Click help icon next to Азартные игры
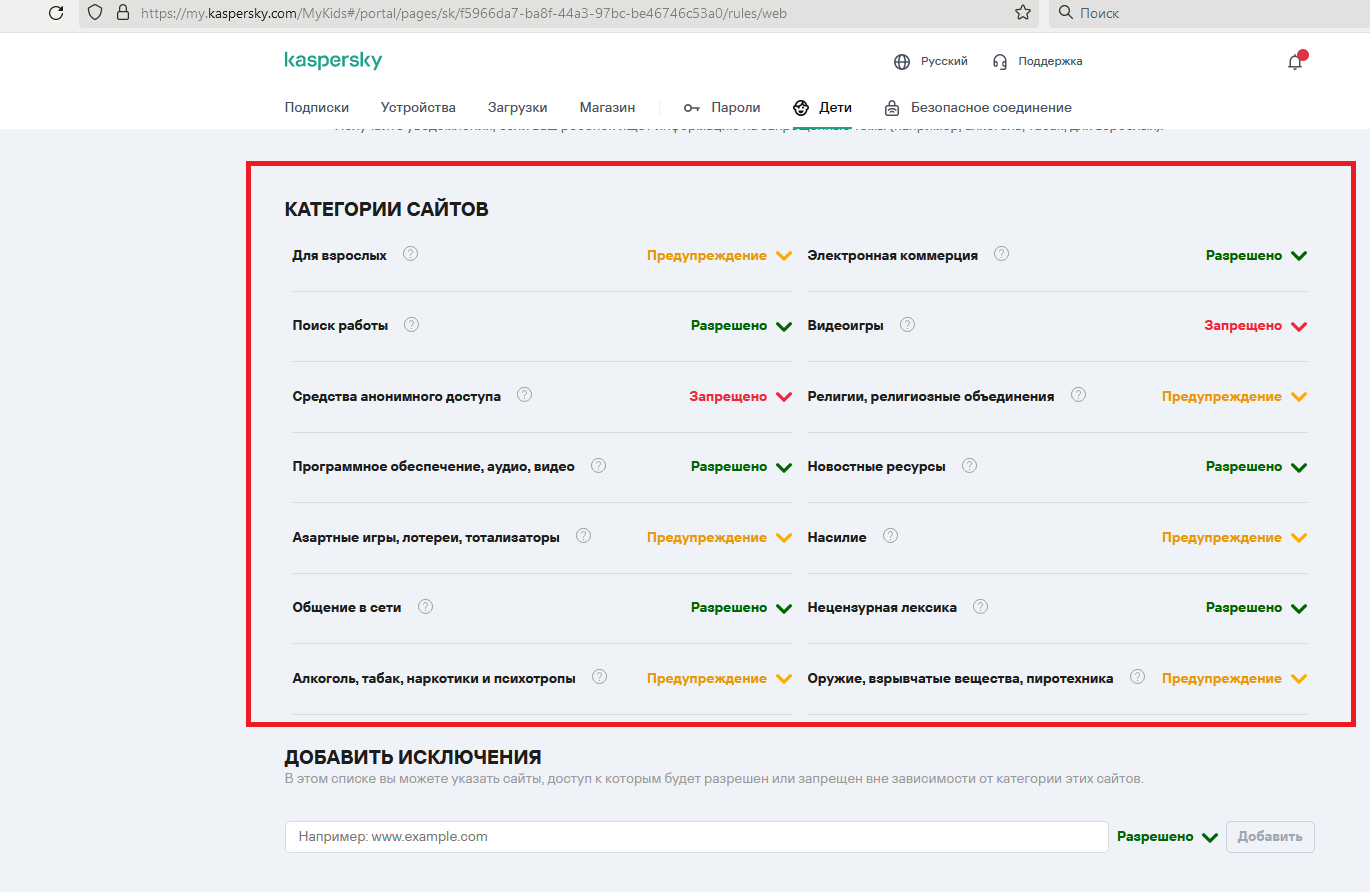Image resolution: width=1370 pixels, height=892 pixels. pyautogui.click(x=583, y=536)
